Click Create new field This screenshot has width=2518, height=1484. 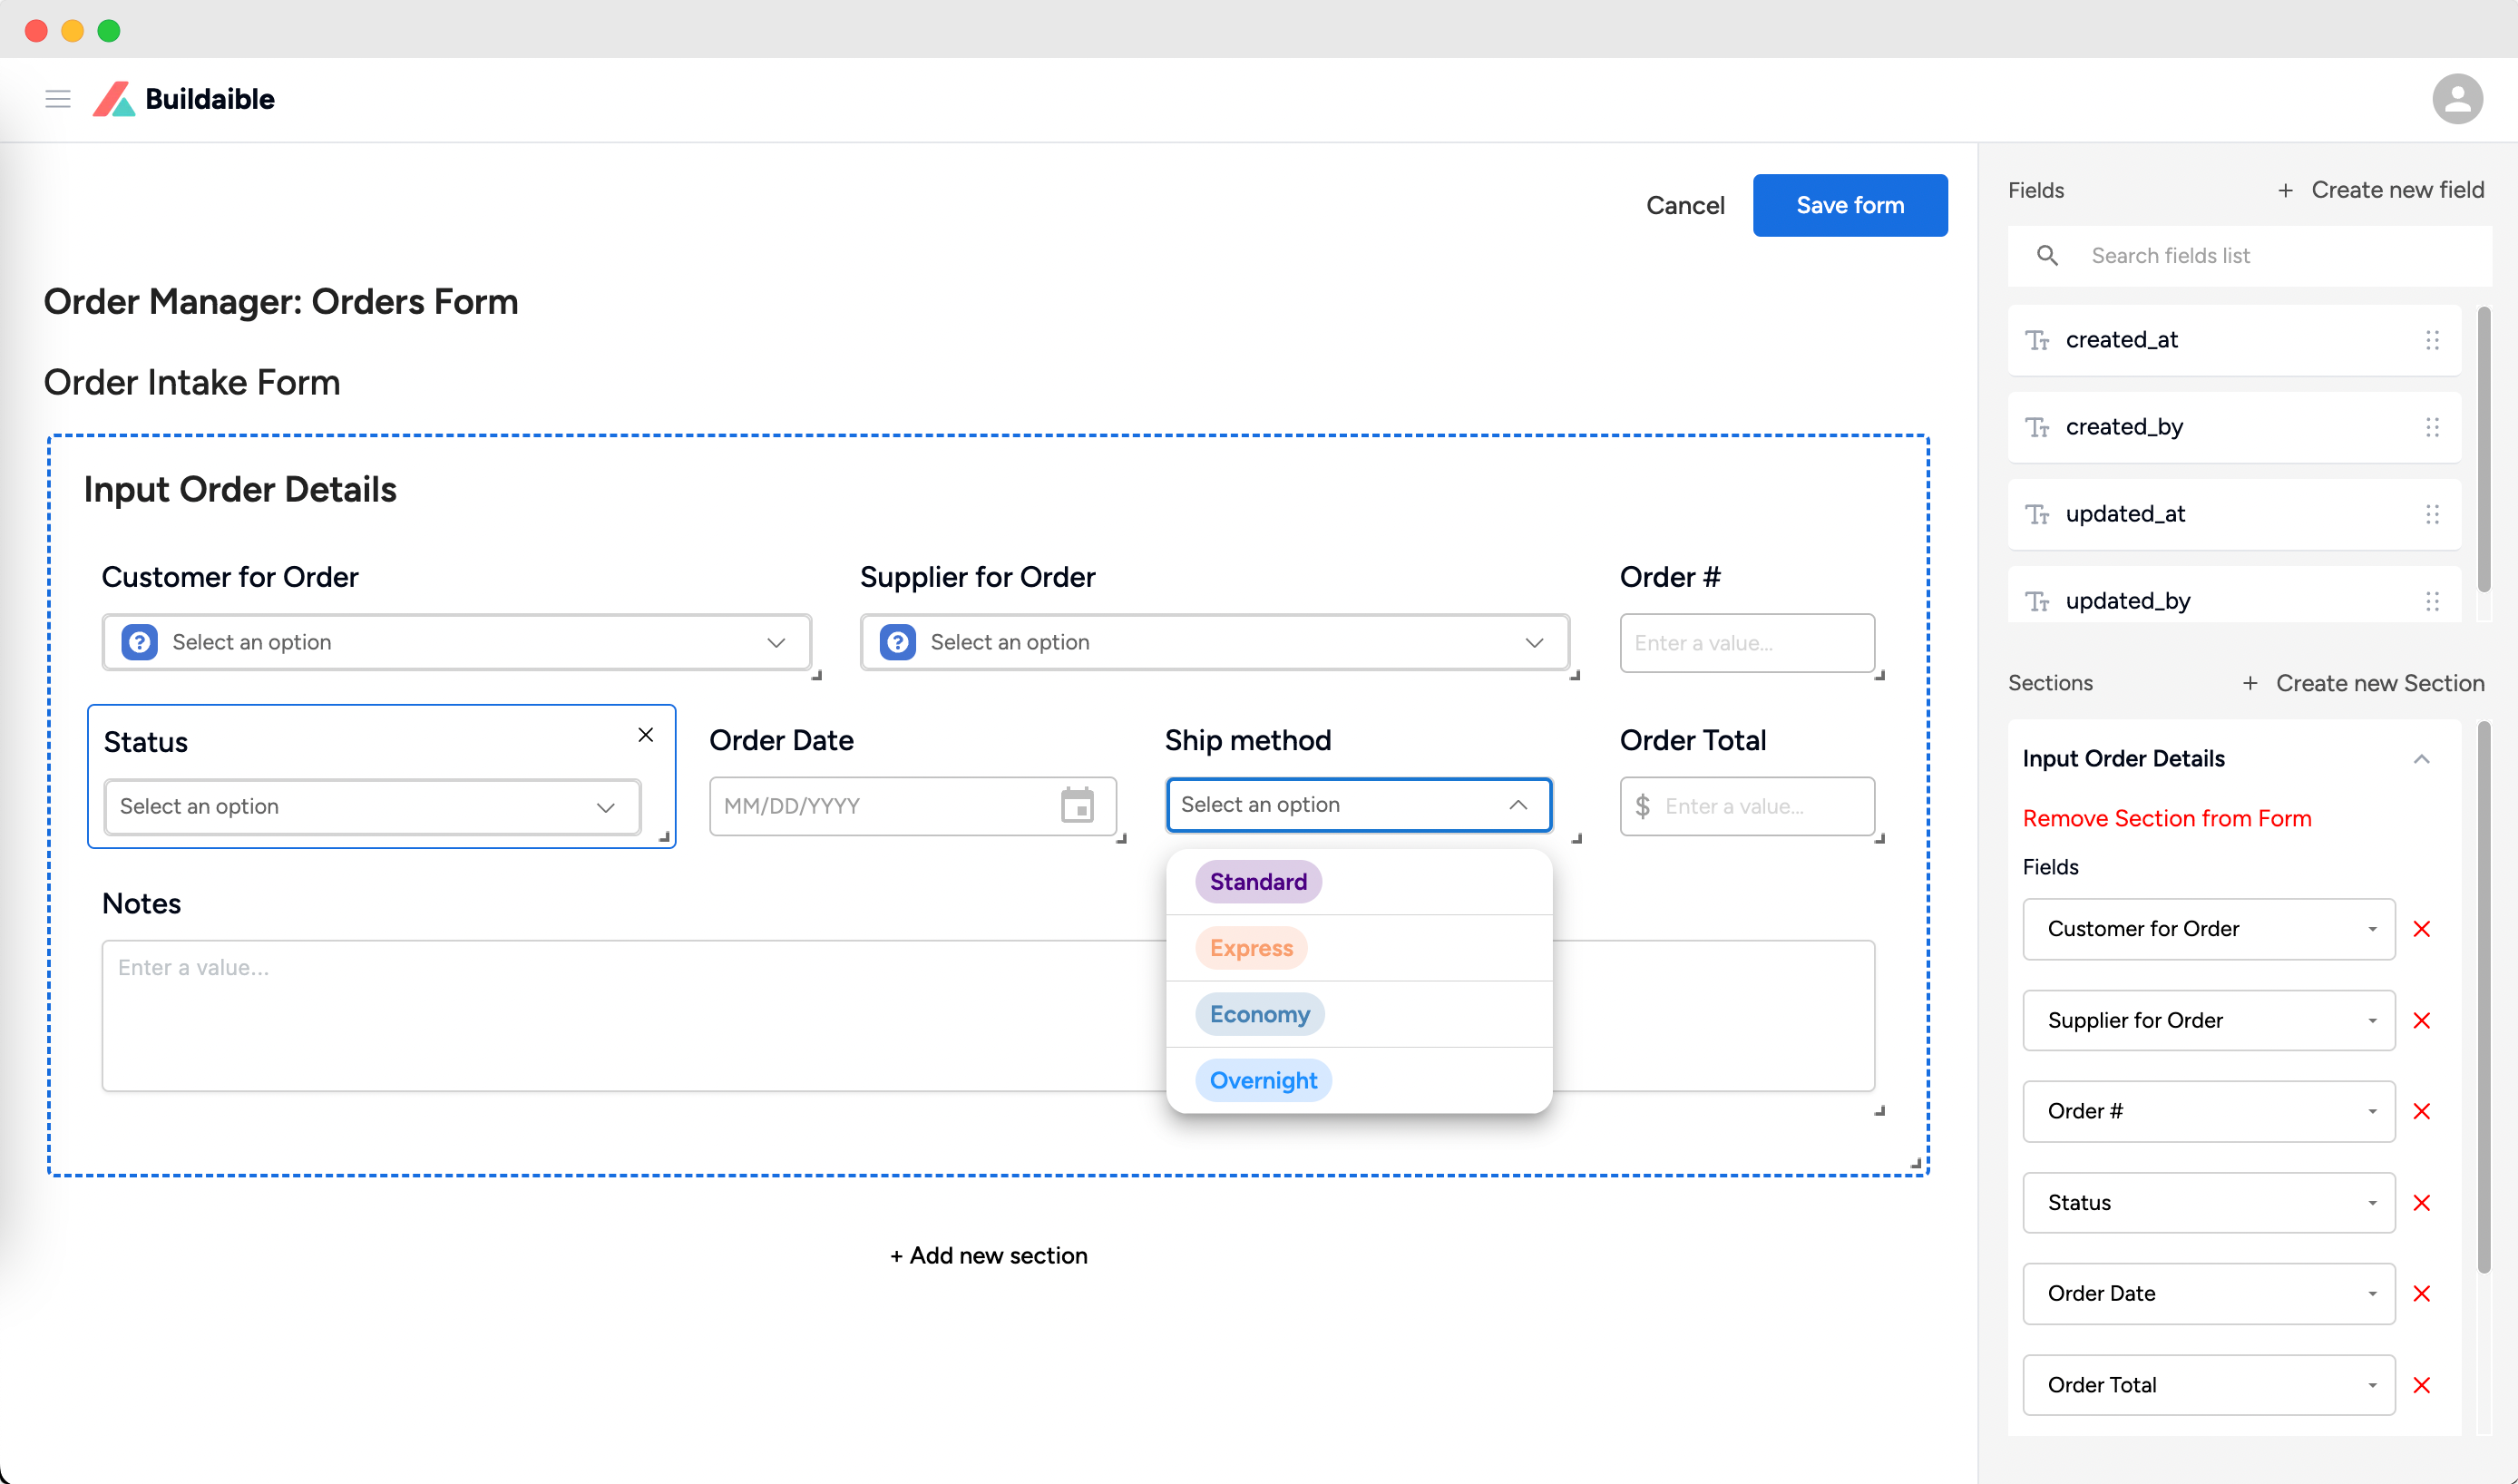[x=2380, y=190]
